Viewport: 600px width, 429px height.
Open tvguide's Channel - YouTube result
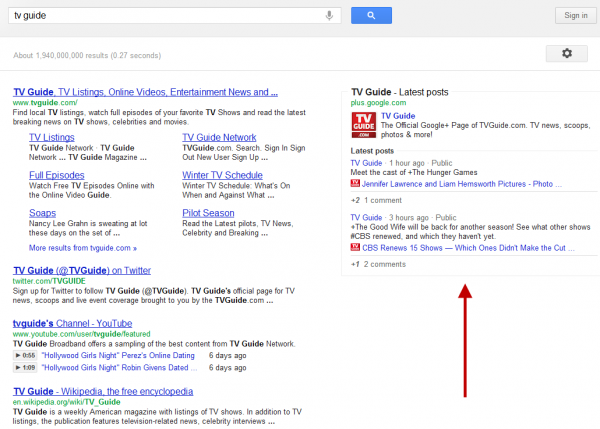coord(72,323)
